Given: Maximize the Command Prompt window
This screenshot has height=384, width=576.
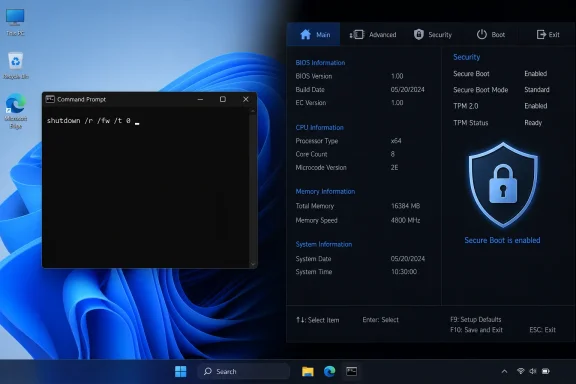Looking at the screenshot, I should 223,99.
